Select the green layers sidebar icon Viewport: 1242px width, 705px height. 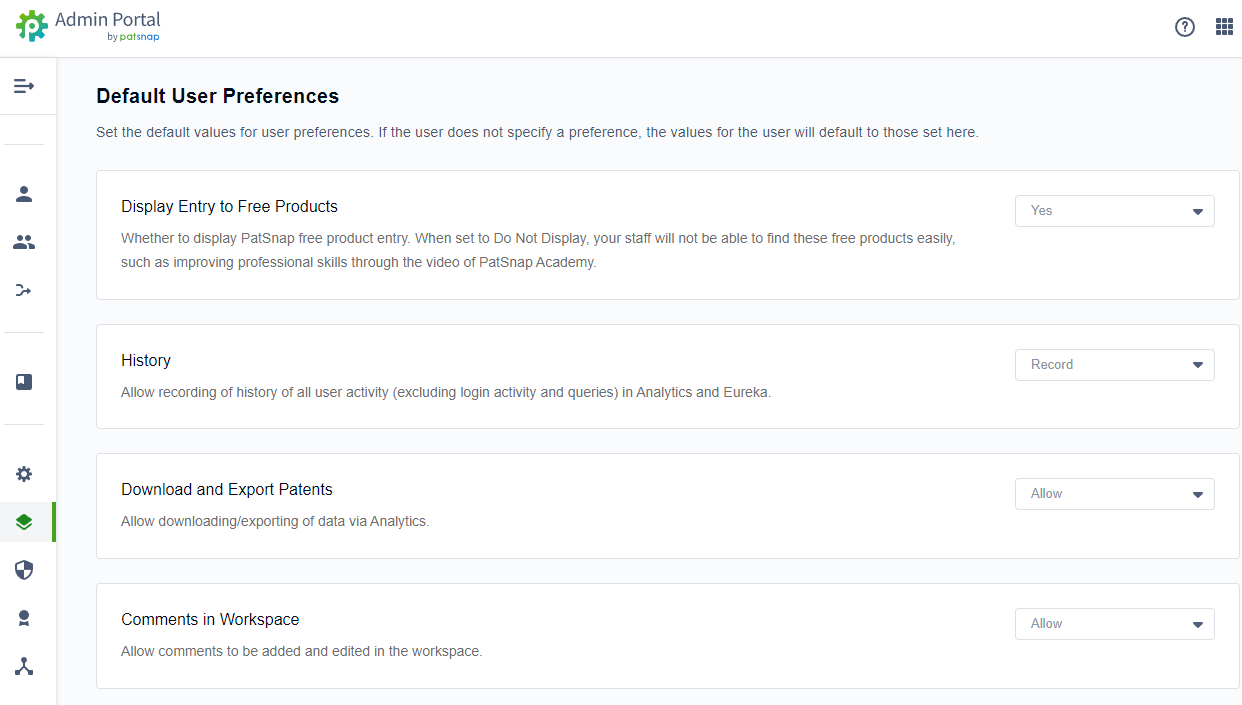24,522
